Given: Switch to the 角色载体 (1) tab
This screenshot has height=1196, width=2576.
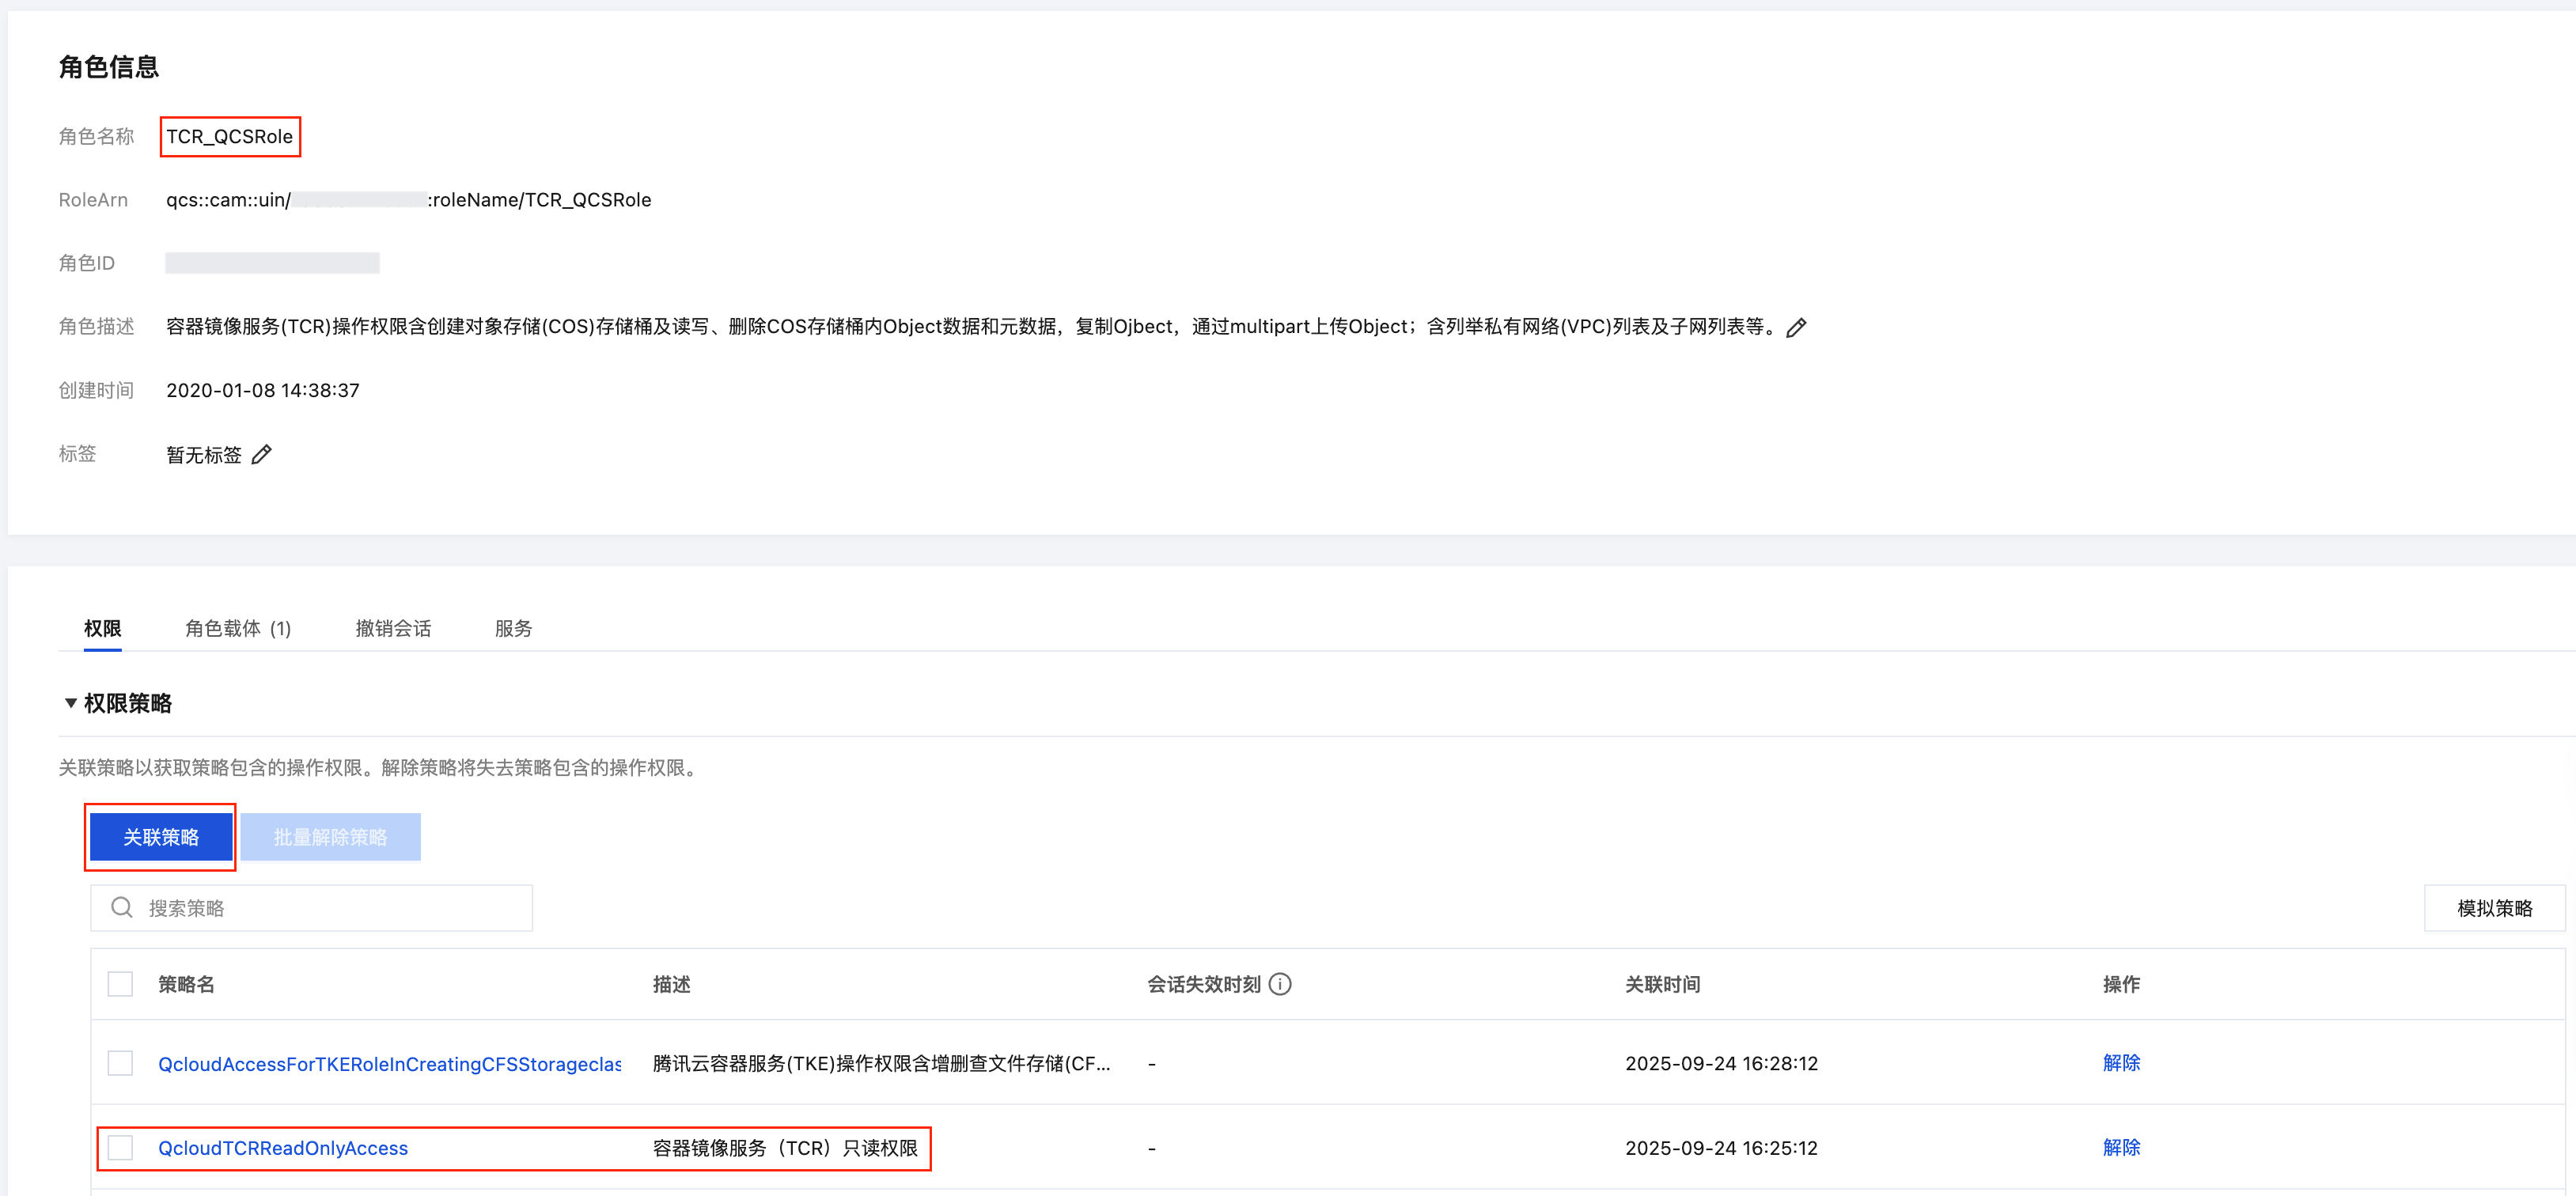Looking at the screenshot, I should [238, 628].
